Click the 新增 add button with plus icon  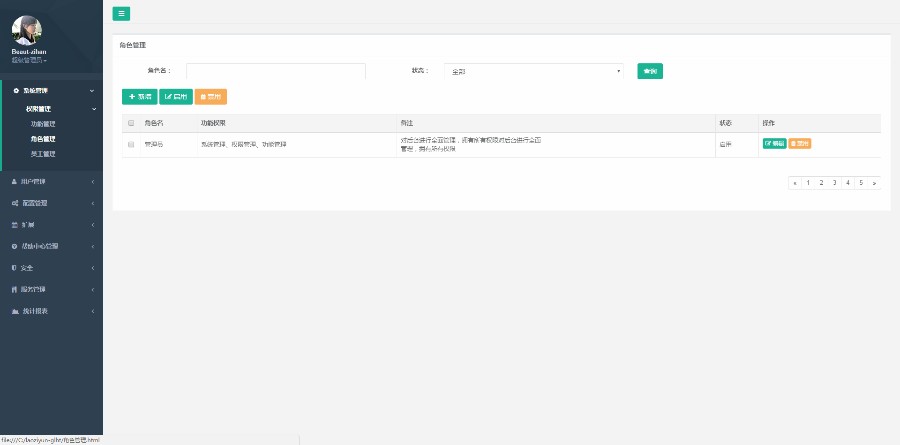139,97
